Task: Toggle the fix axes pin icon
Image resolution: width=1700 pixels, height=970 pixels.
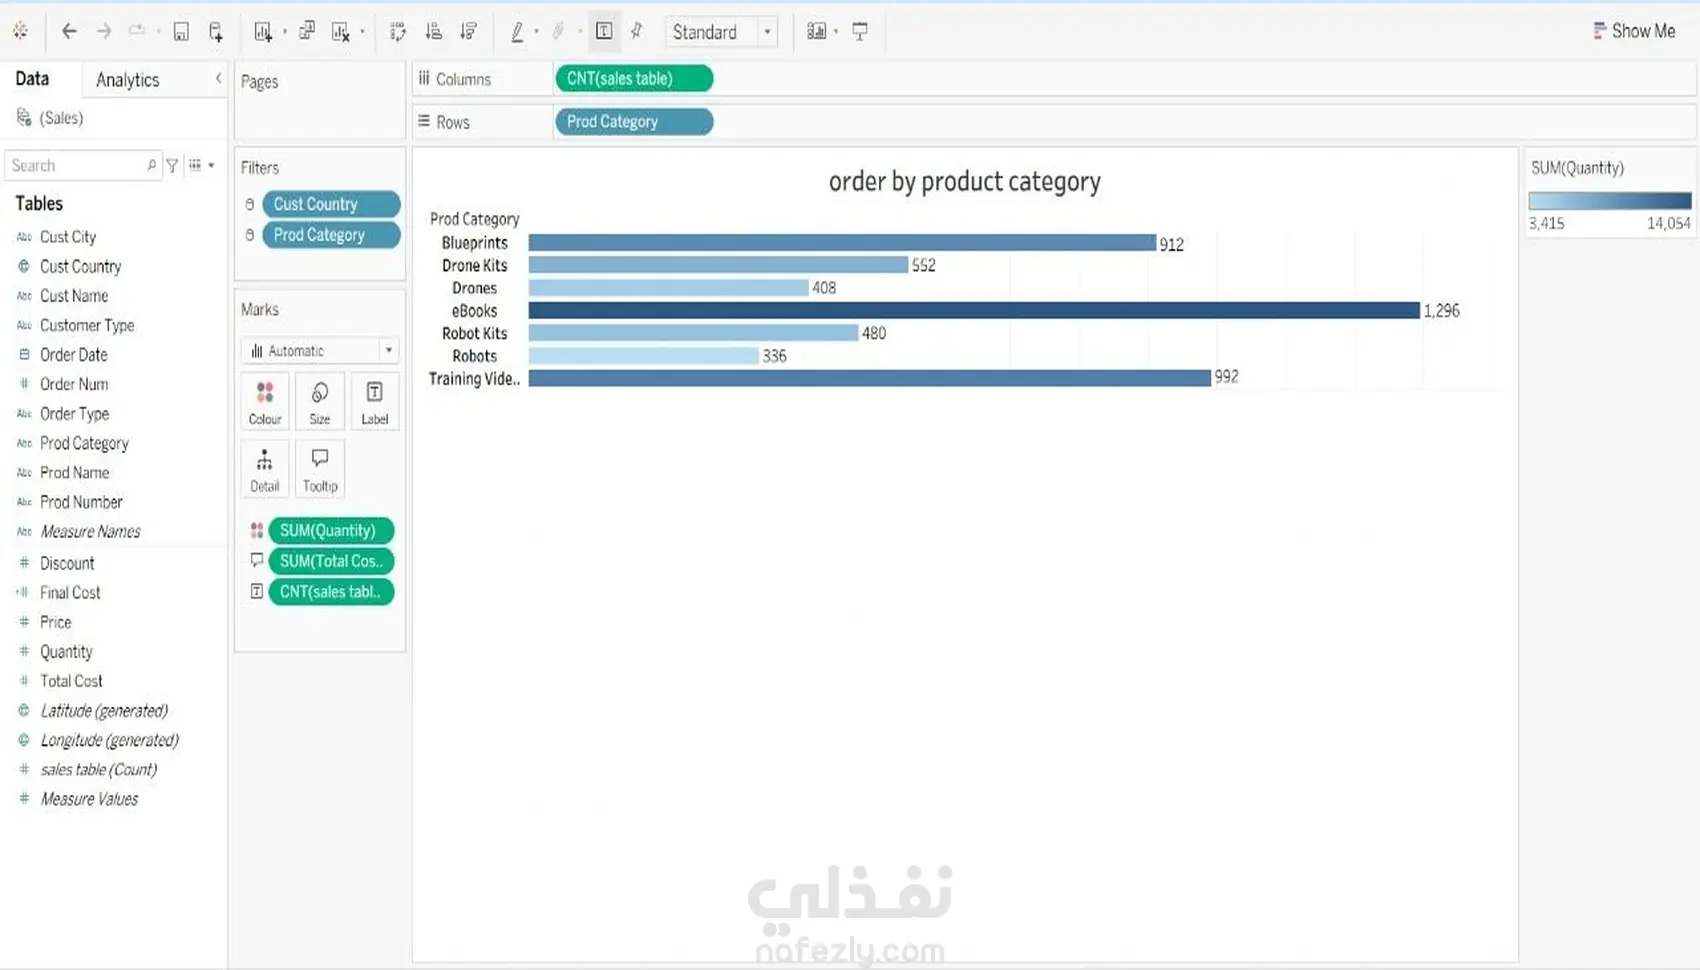Action: tap(637, 32)
